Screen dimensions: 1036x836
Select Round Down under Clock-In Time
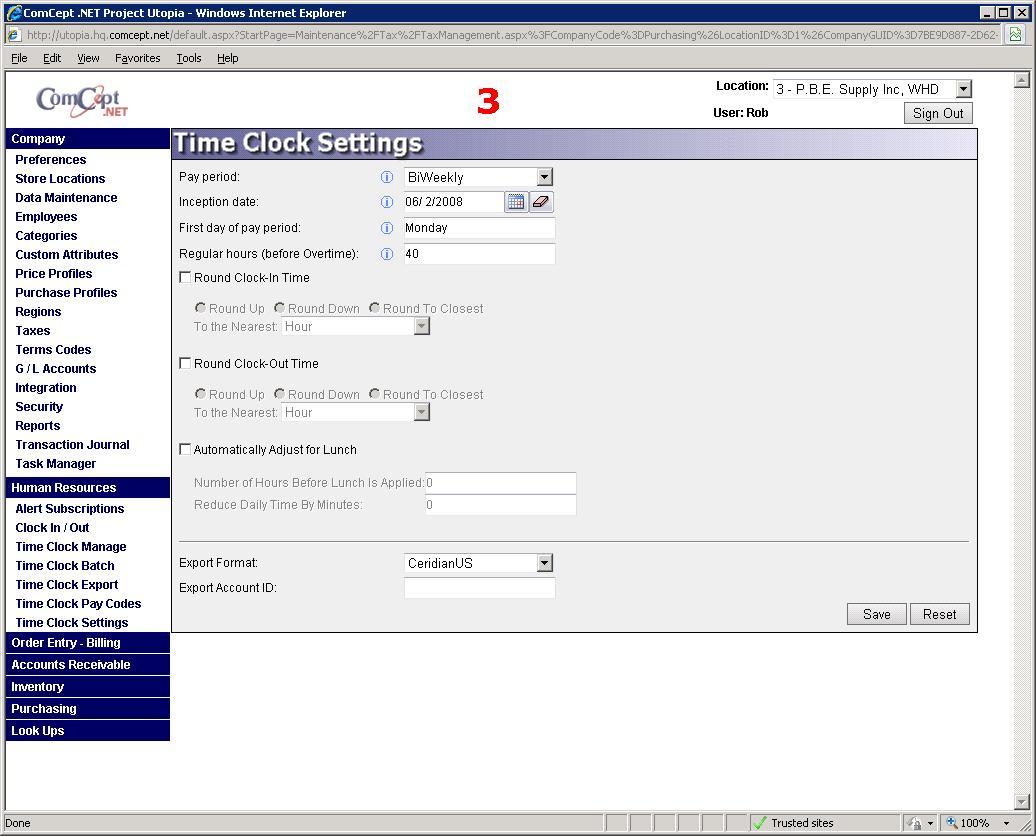pos(279,308)
